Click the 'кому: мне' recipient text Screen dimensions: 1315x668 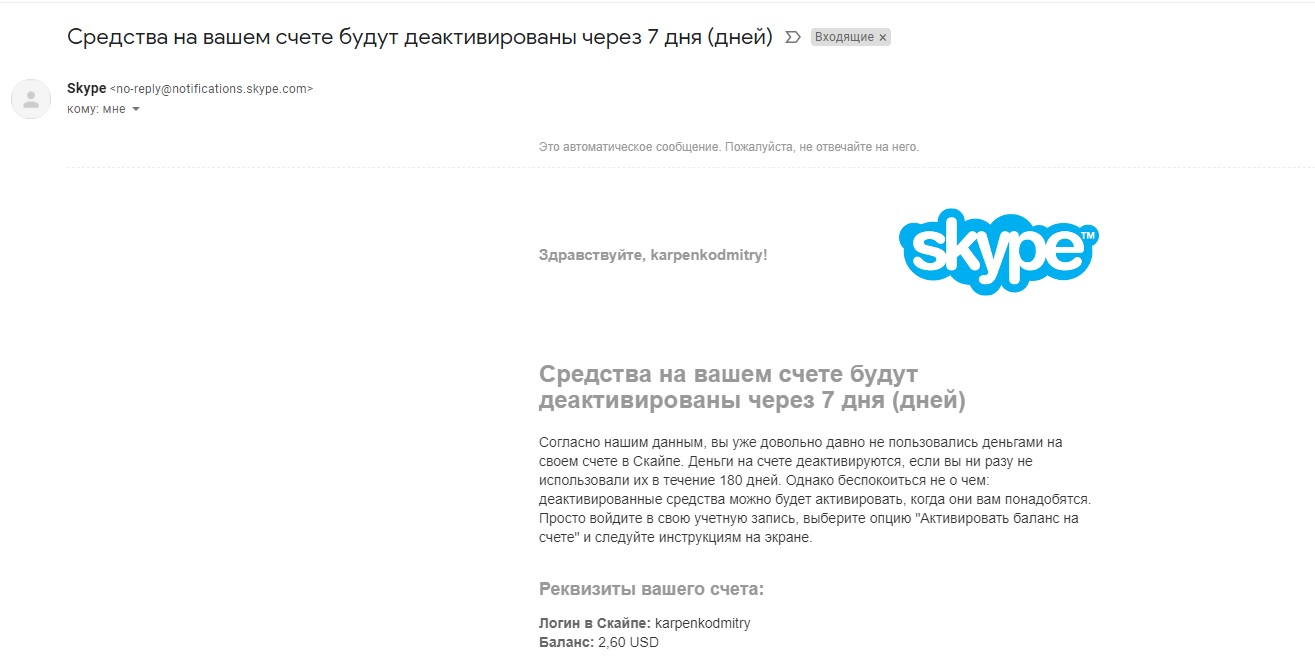(96, 109)
